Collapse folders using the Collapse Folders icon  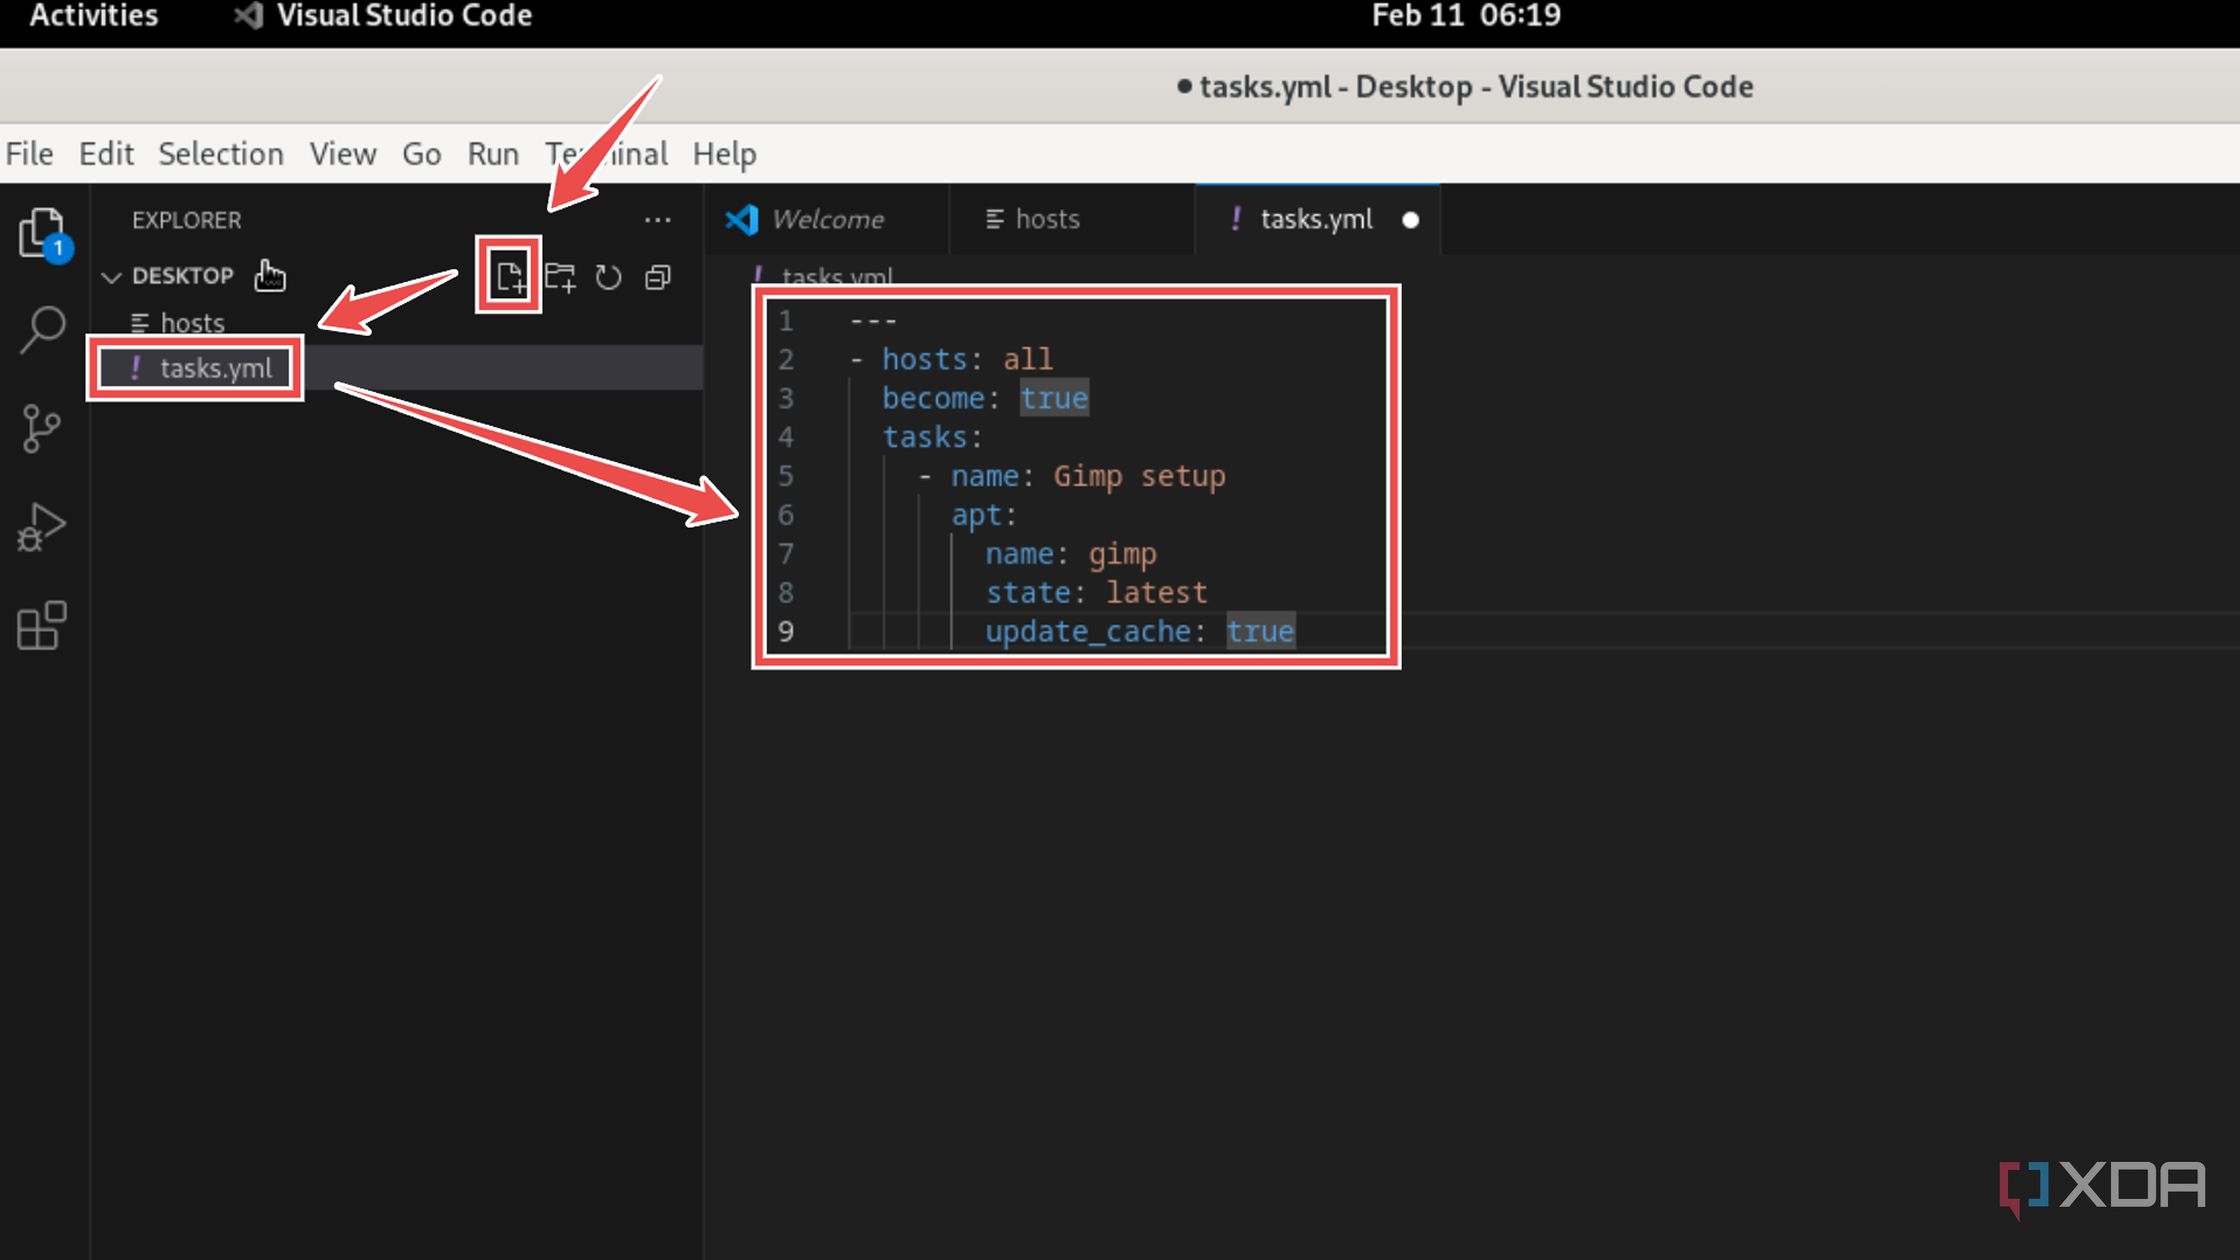click(x=657, y=277)
